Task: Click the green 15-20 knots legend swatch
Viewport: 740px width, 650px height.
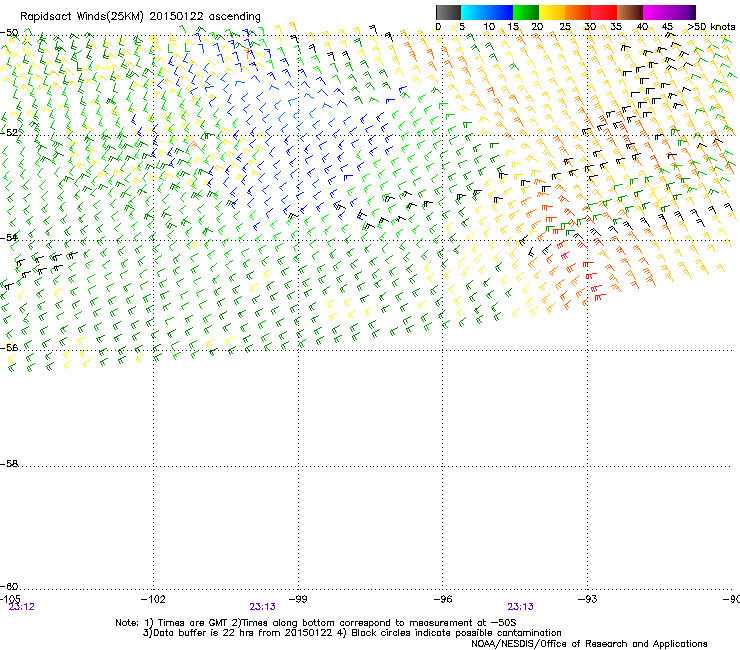Action: [x=526, y=12]
